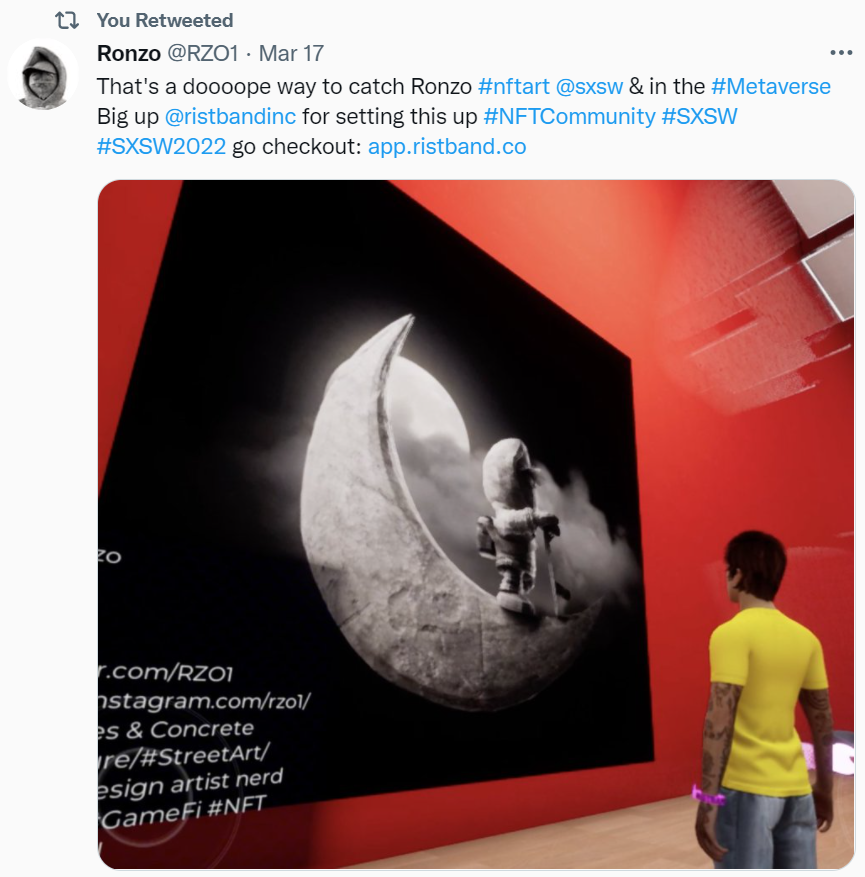865x877 pixels.
Task: Click the #Metaverse hashtag
Action: coord(771,87)
